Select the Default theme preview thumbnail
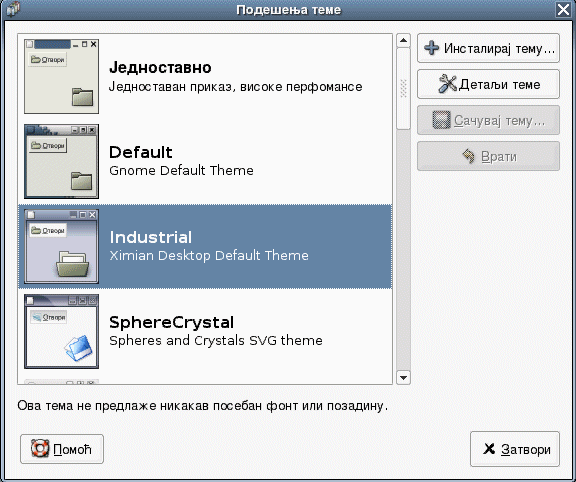The image size is (576, 482). pos(61,161)
